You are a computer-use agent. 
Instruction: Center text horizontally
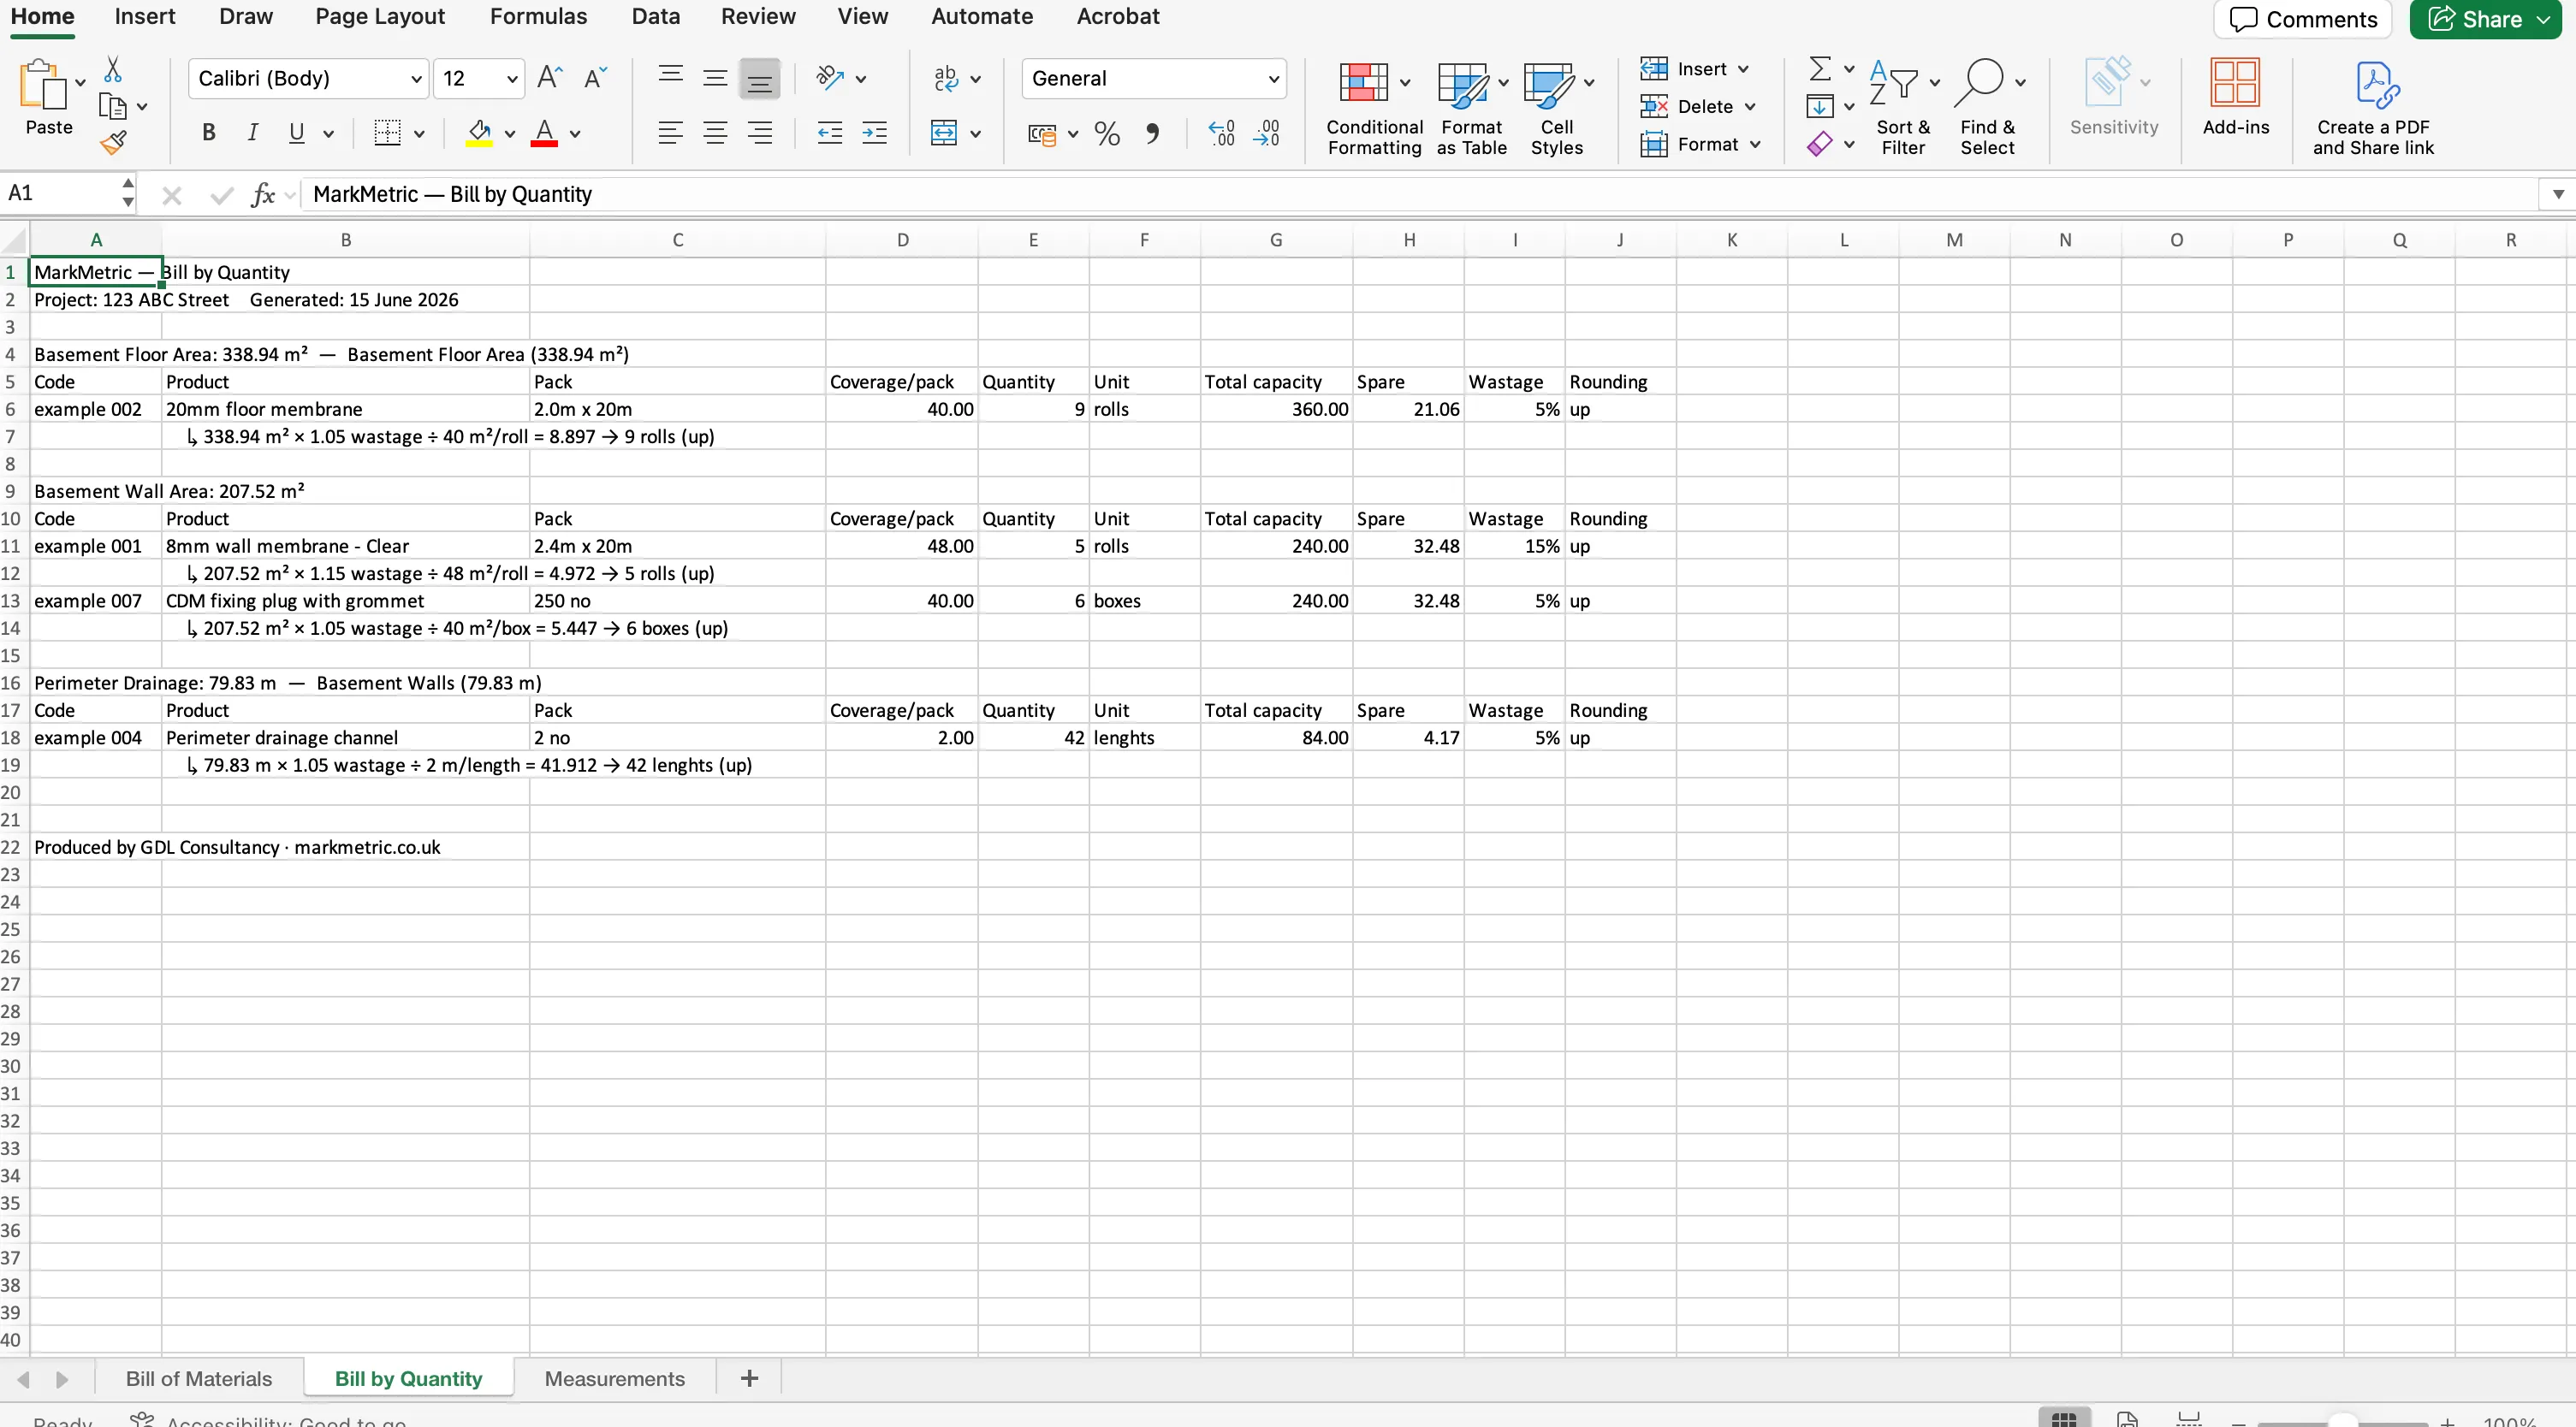pyautogui.click(x=715, y=132)
